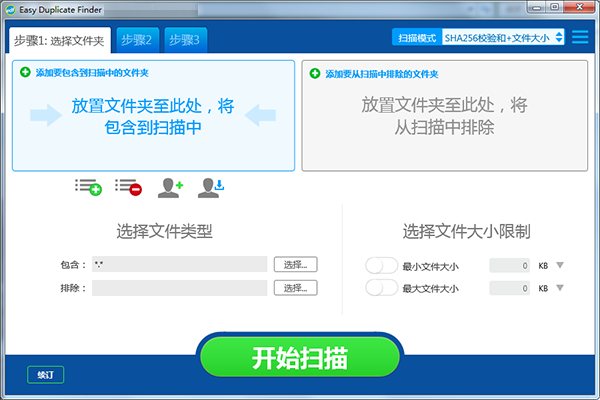Screen dimensions: 600x400
Task: Start scan with the 开始扫描 button
Action: click(300, 357)
